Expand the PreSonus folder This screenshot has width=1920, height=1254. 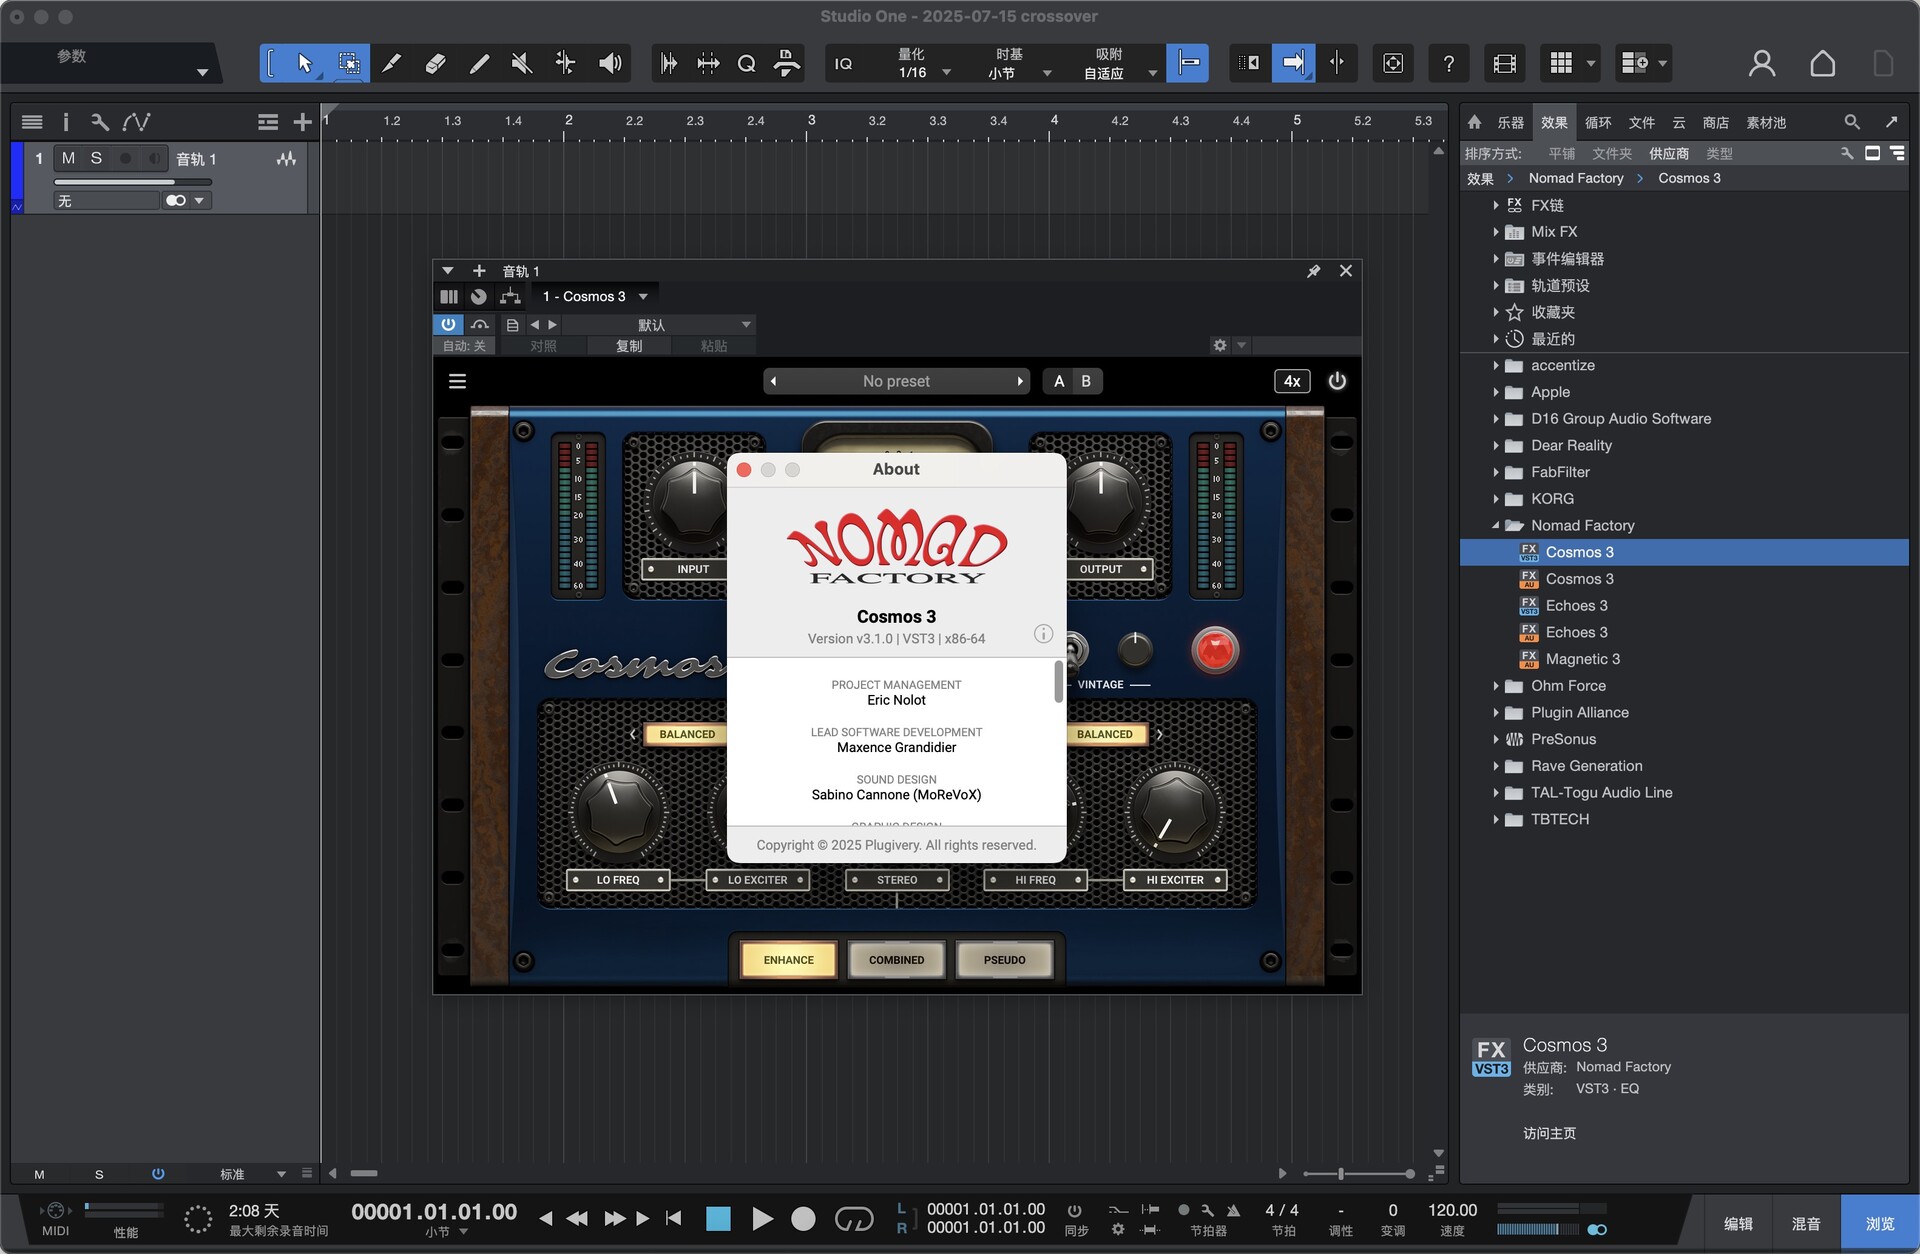pyautogui.click(x=1496, y=739)
